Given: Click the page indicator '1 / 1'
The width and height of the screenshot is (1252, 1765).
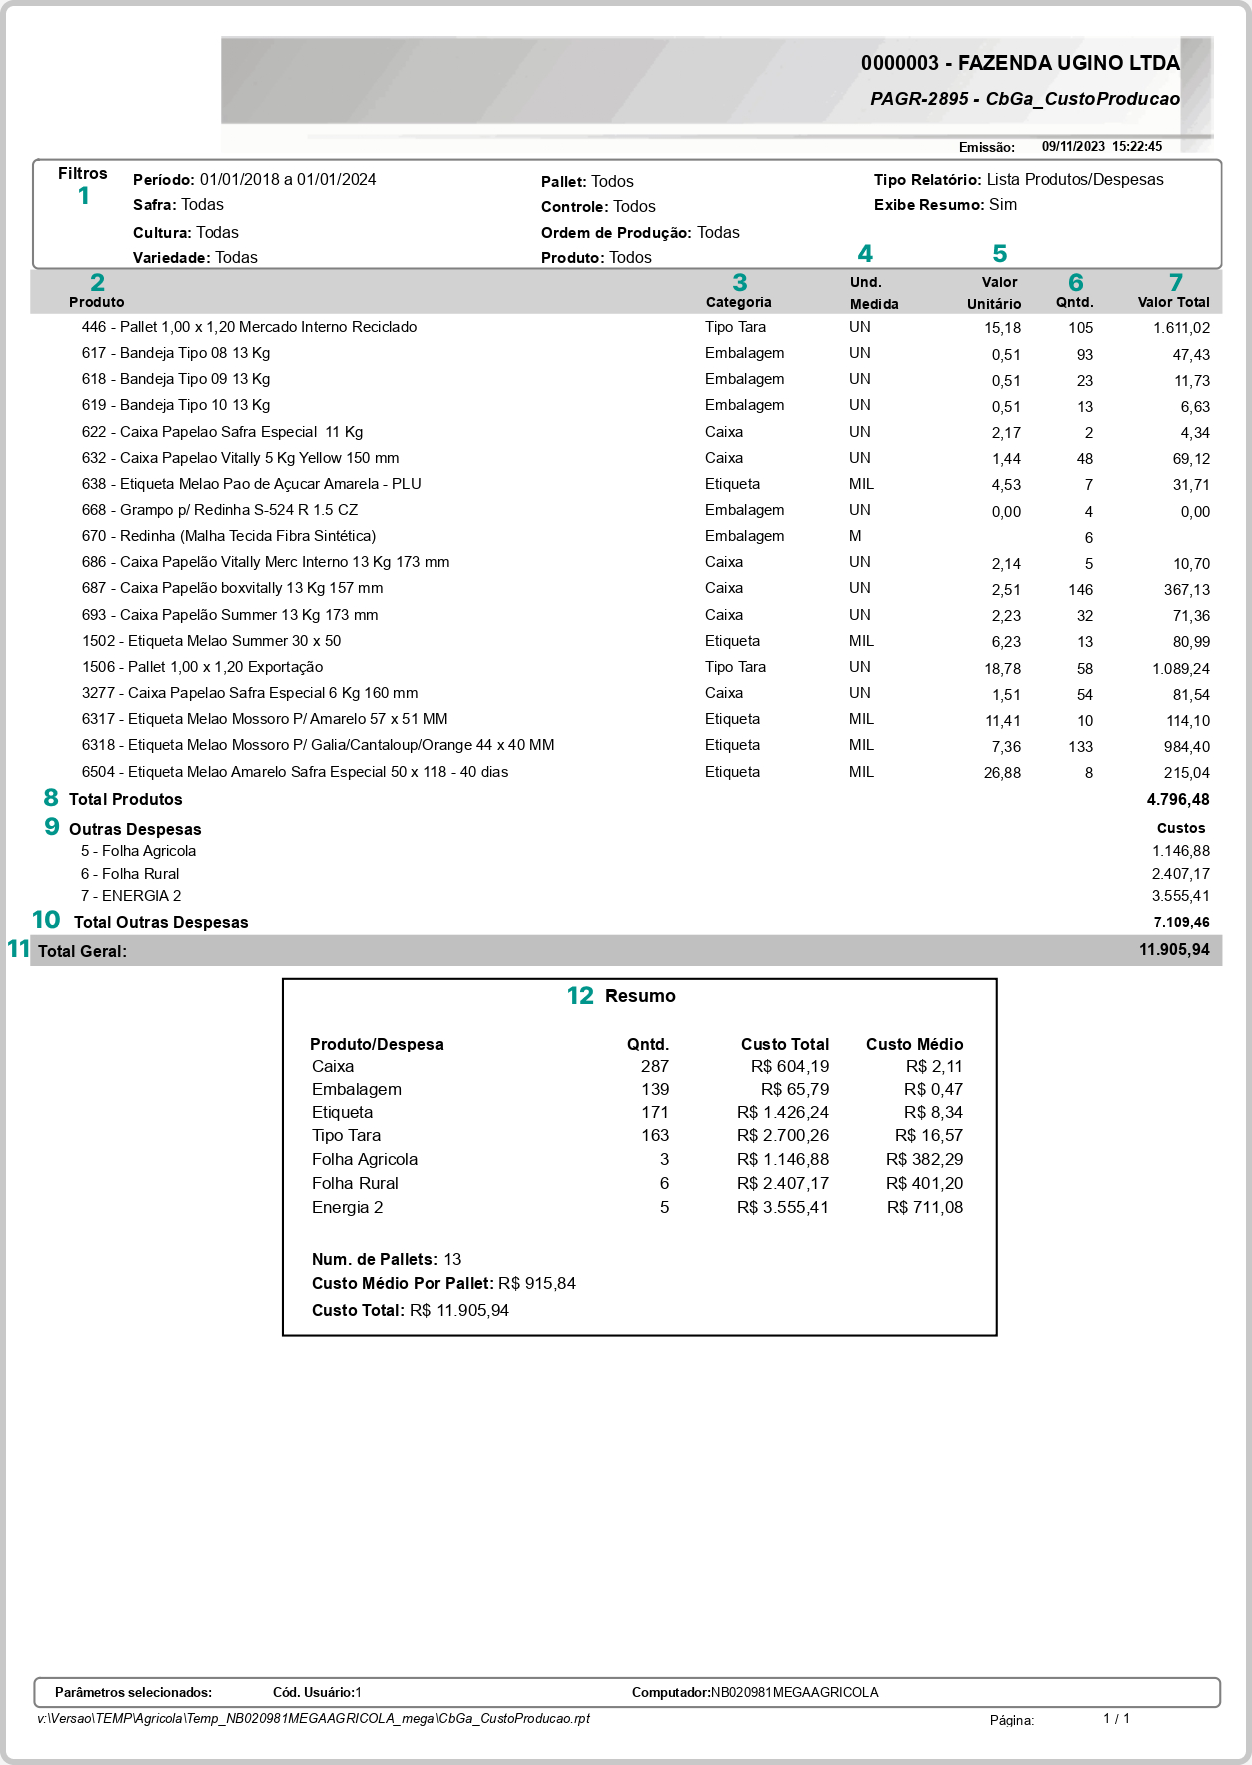Looking at the screenshot, I should [x=1116, y=1719].
